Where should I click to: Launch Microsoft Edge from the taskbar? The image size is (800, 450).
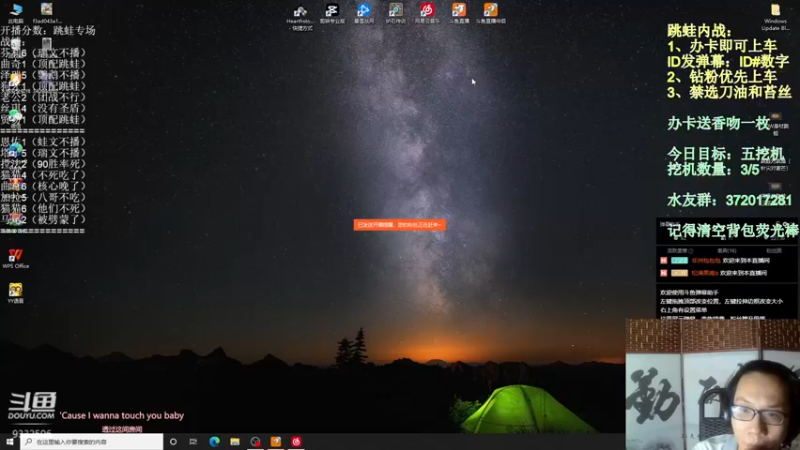pyautogui.click(x=214, y=442)
